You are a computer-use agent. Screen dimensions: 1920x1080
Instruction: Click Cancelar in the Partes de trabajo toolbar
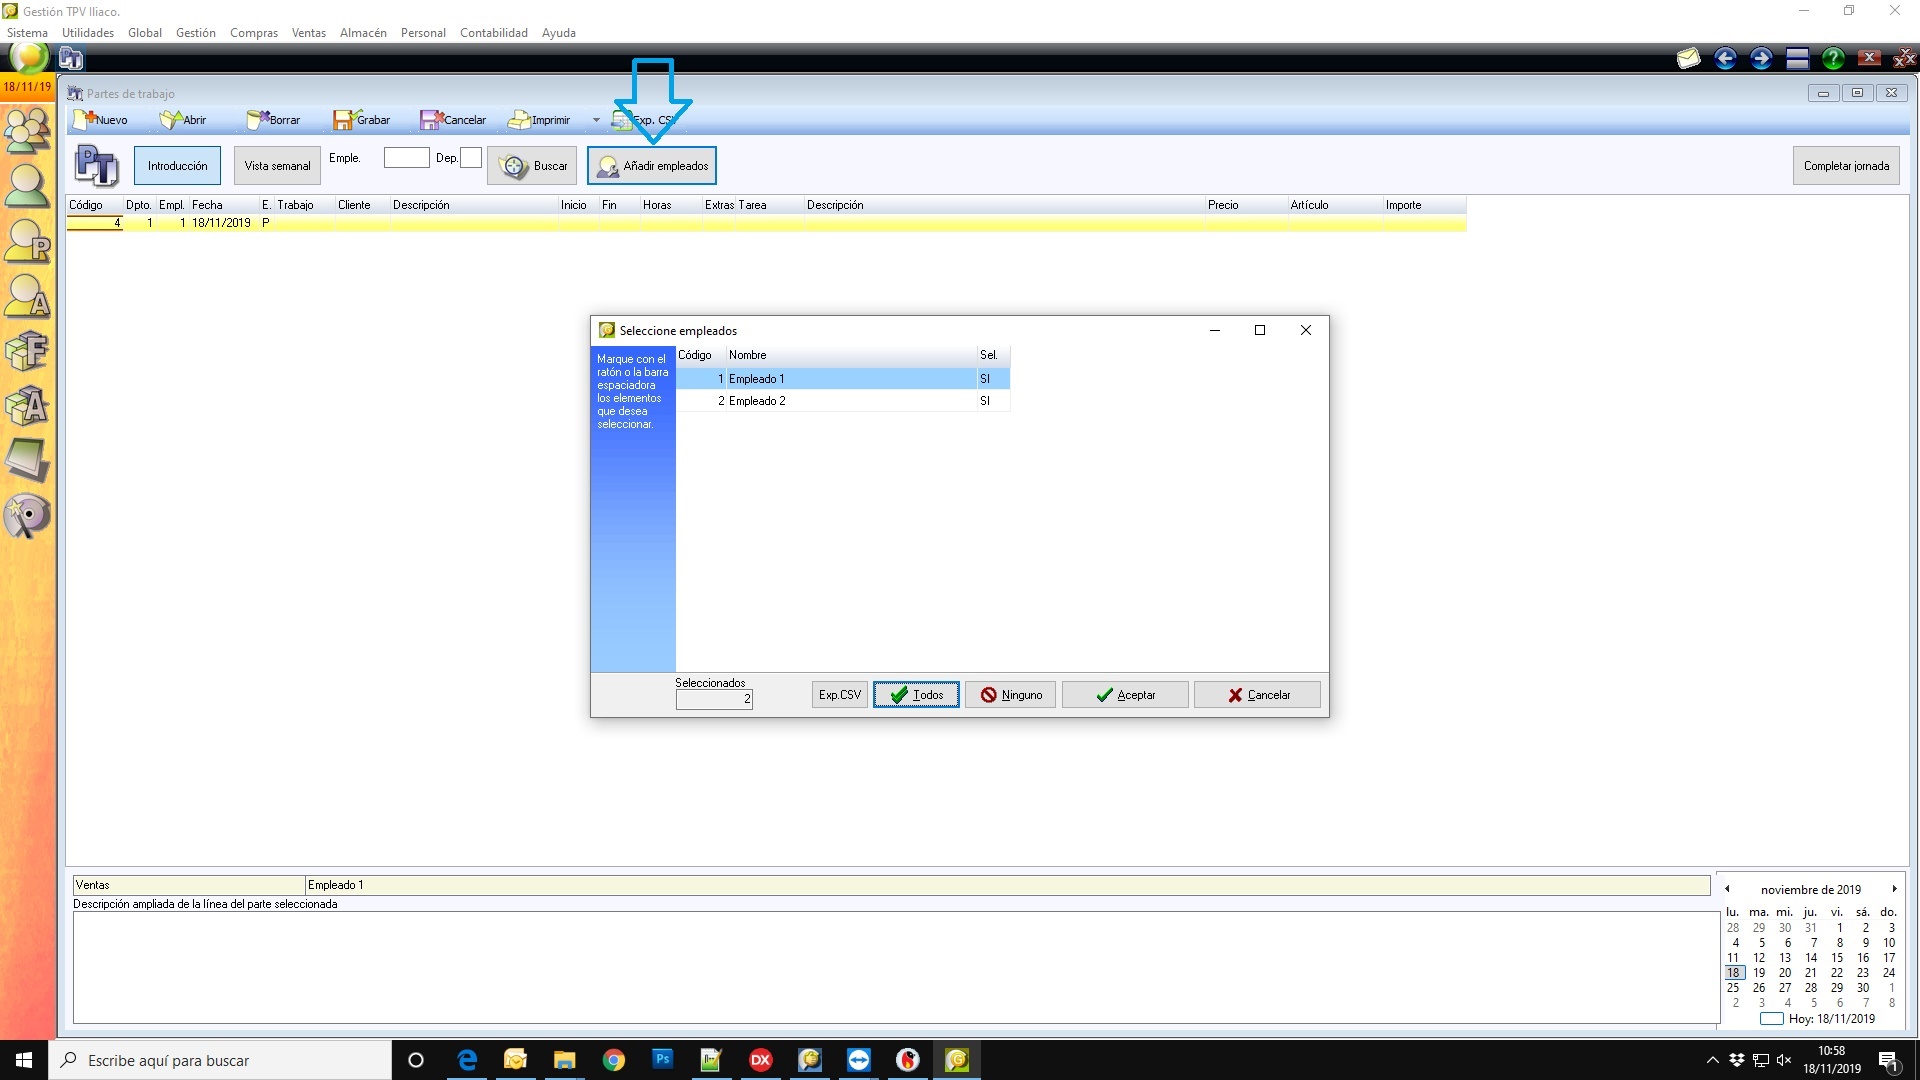pyautogui.click(x=453, y=120)
